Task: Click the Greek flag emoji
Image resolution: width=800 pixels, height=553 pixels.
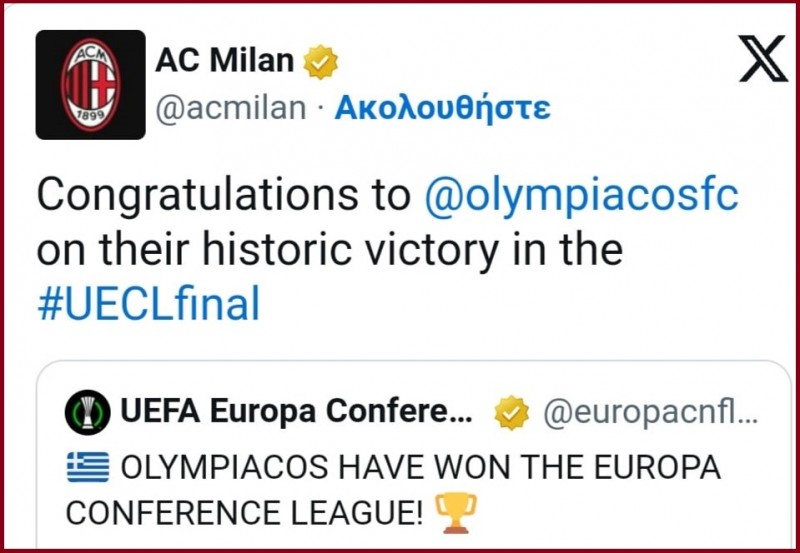Action: click(x=88, y=467)
